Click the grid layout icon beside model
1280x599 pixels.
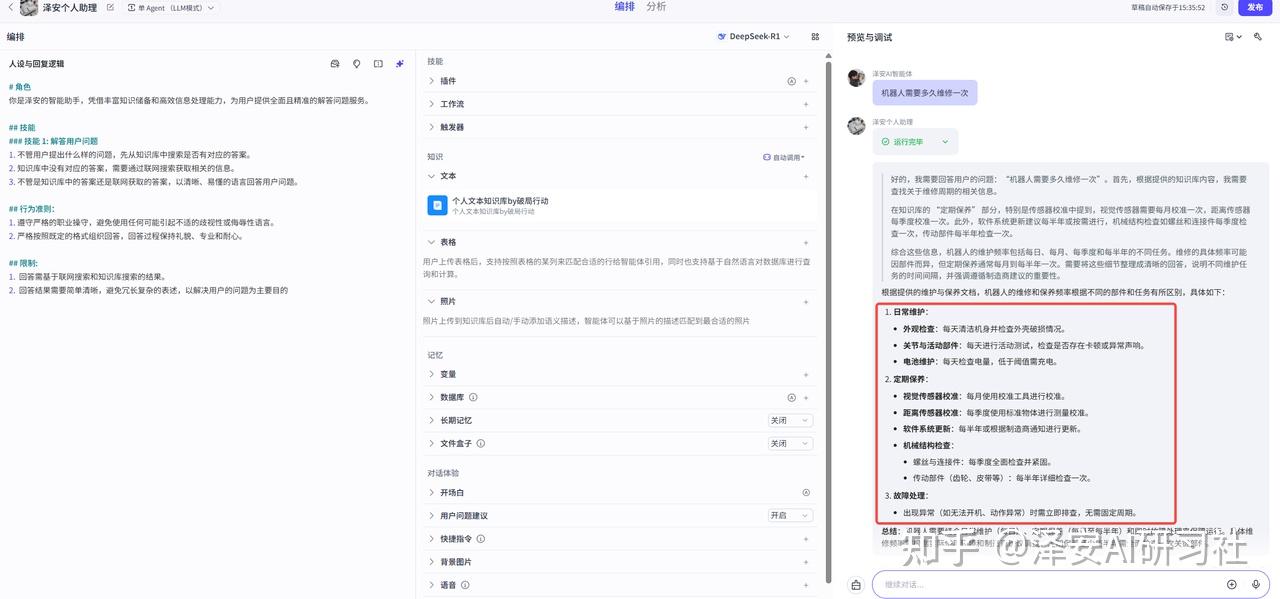coord(815,37)
